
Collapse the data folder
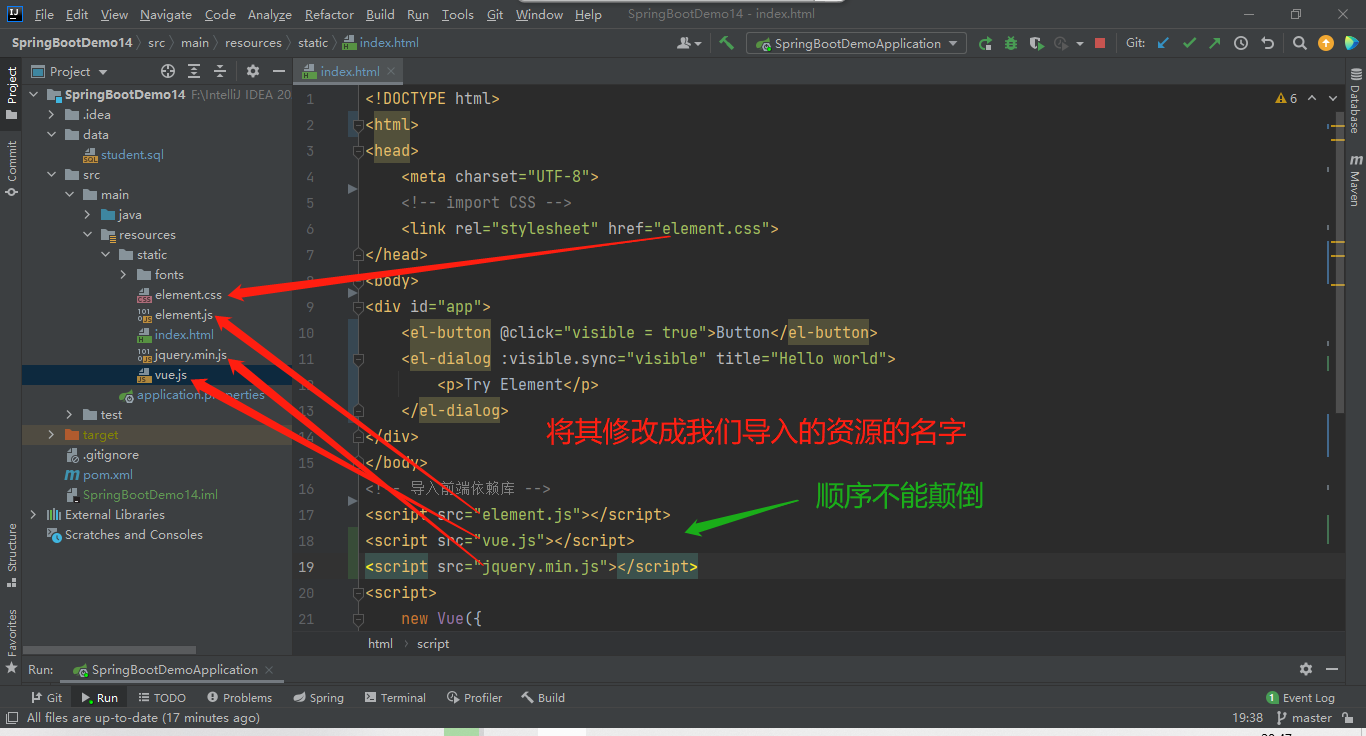point(52,135)
